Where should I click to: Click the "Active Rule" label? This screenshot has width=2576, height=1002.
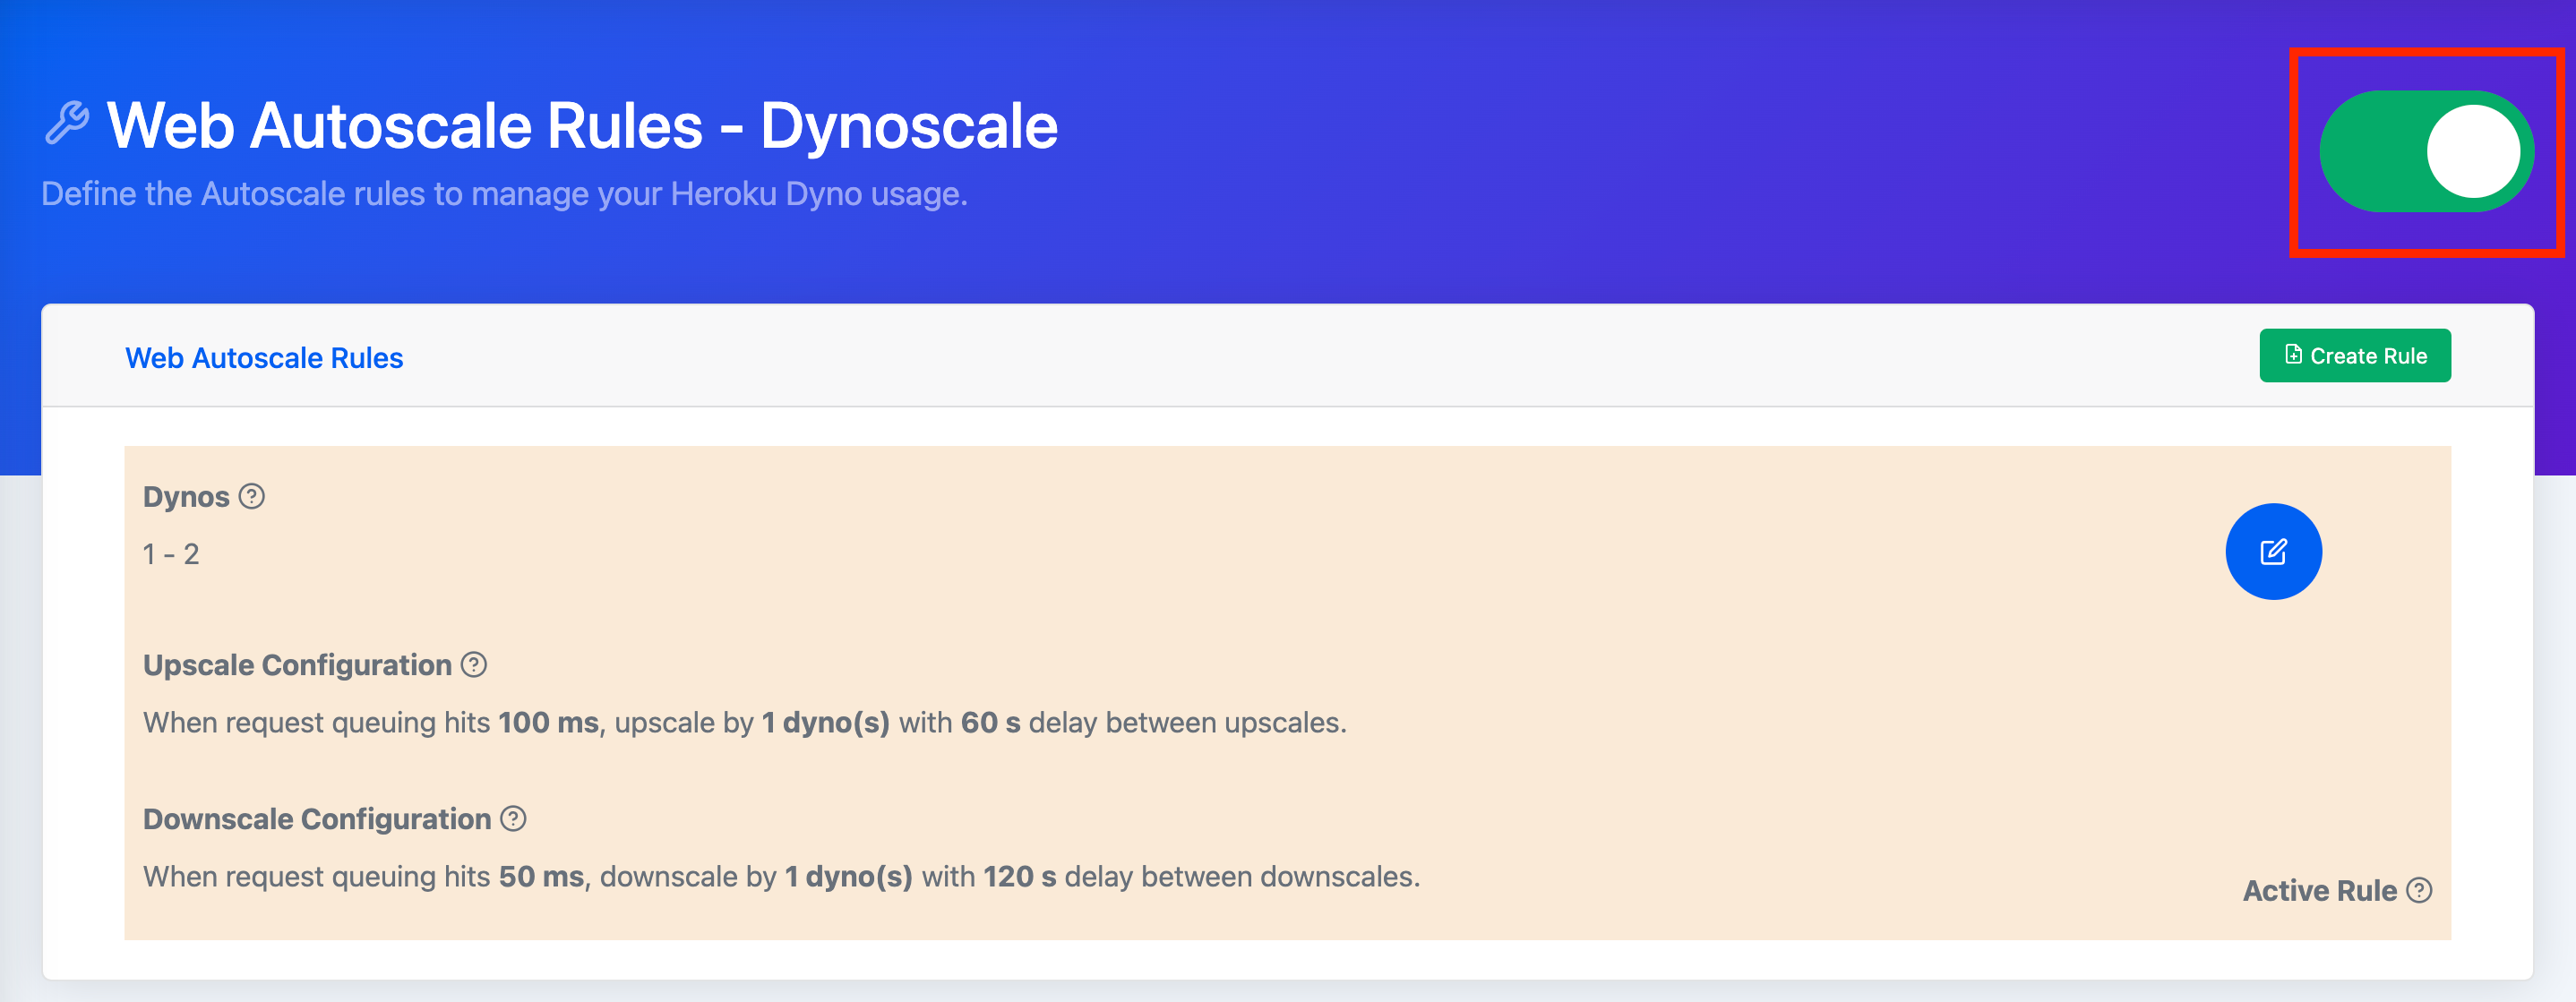(2319, 891)
